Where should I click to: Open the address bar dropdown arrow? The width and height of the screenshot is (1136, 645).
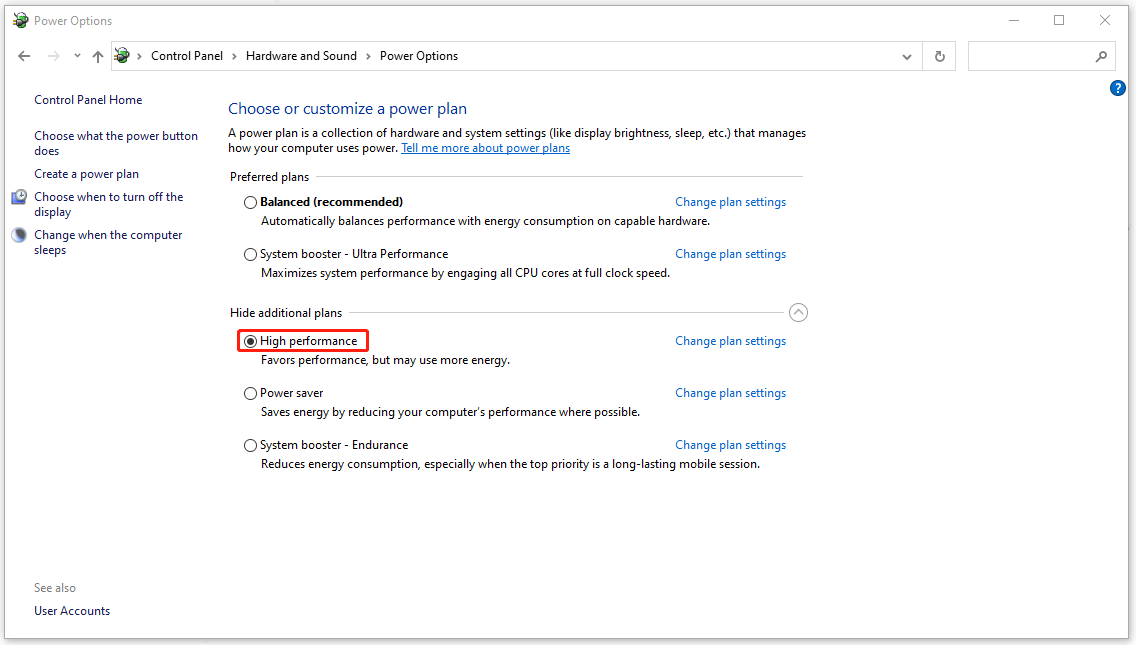[906, 56]
